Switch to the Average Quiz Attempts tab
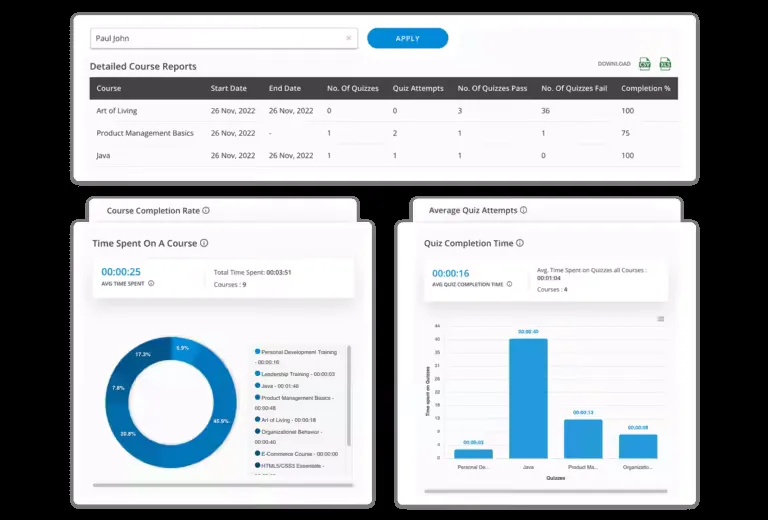The height and width of the screenshot is (520, 768). click(546, 210)
